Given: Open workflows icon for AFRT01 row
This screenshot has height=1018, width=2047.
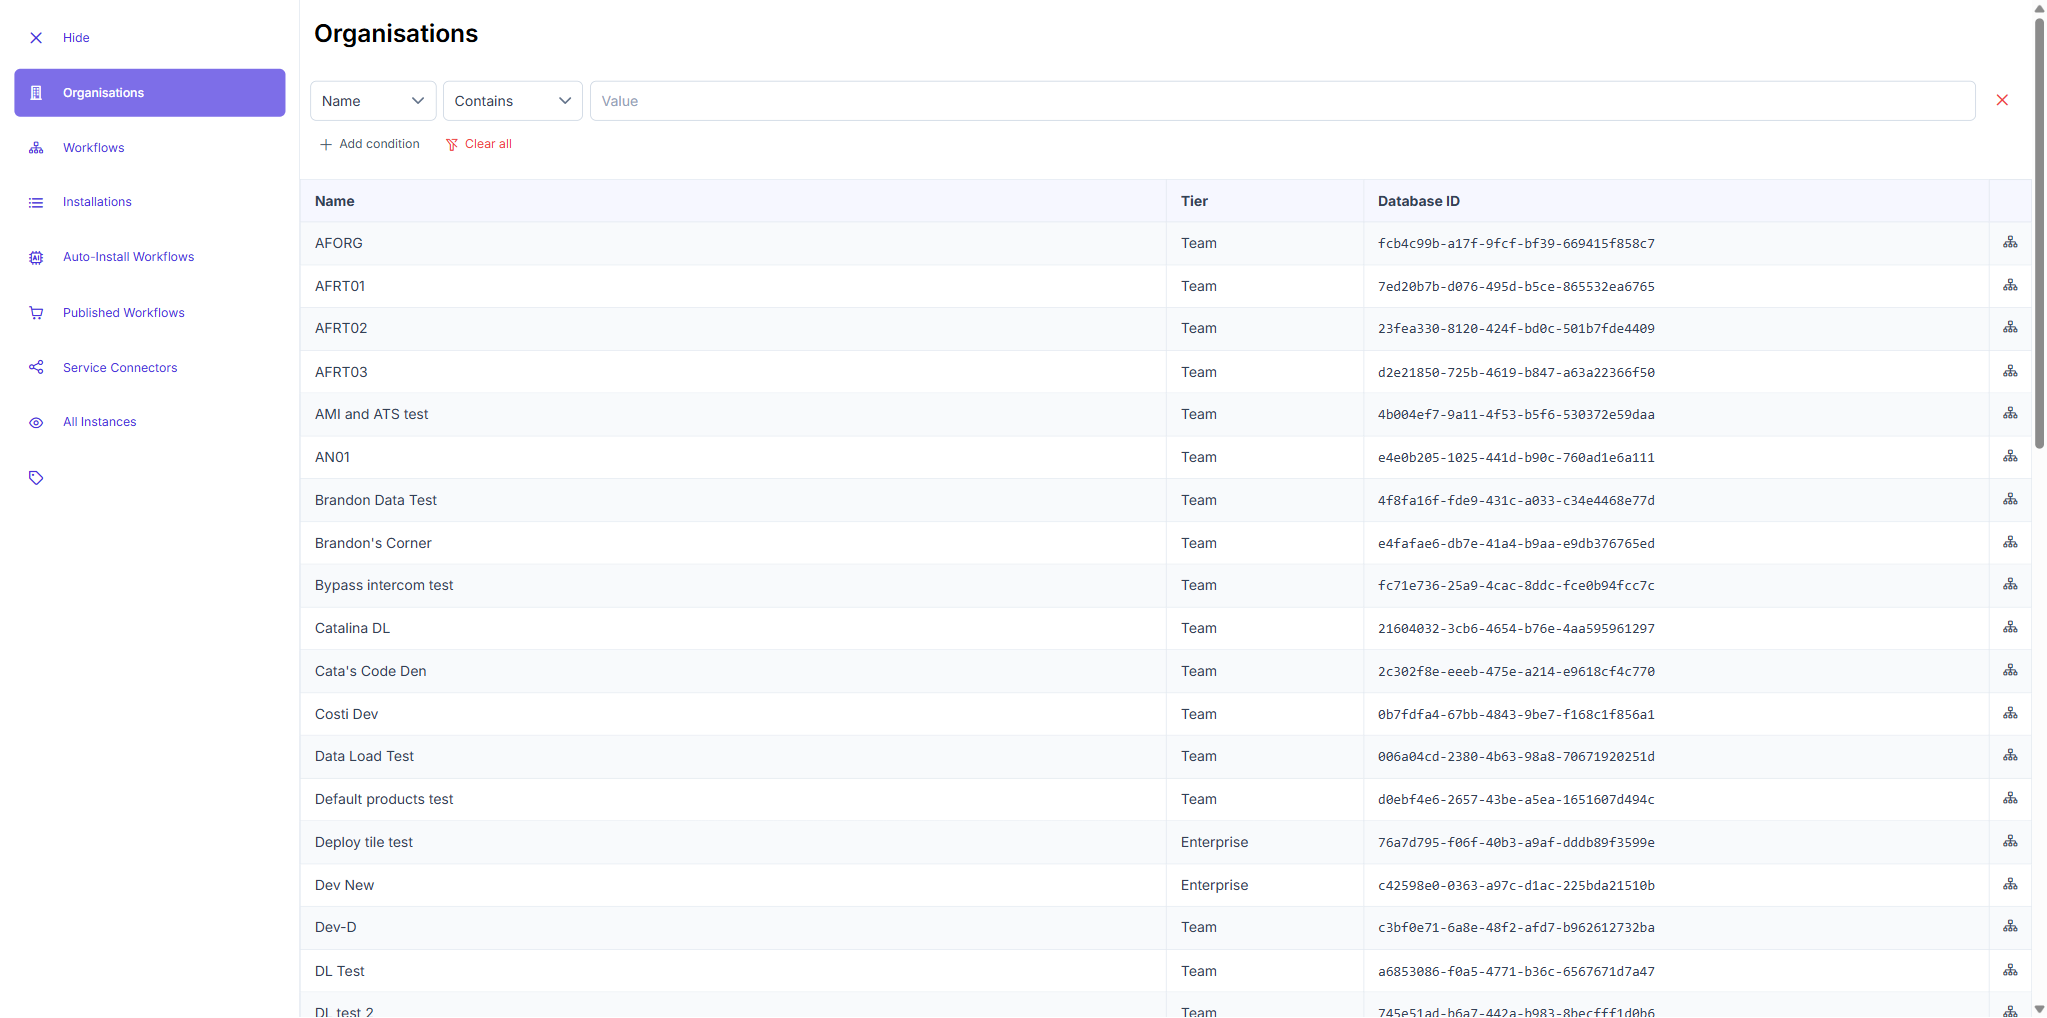Looking at the screenshot, I should 2010,286.
